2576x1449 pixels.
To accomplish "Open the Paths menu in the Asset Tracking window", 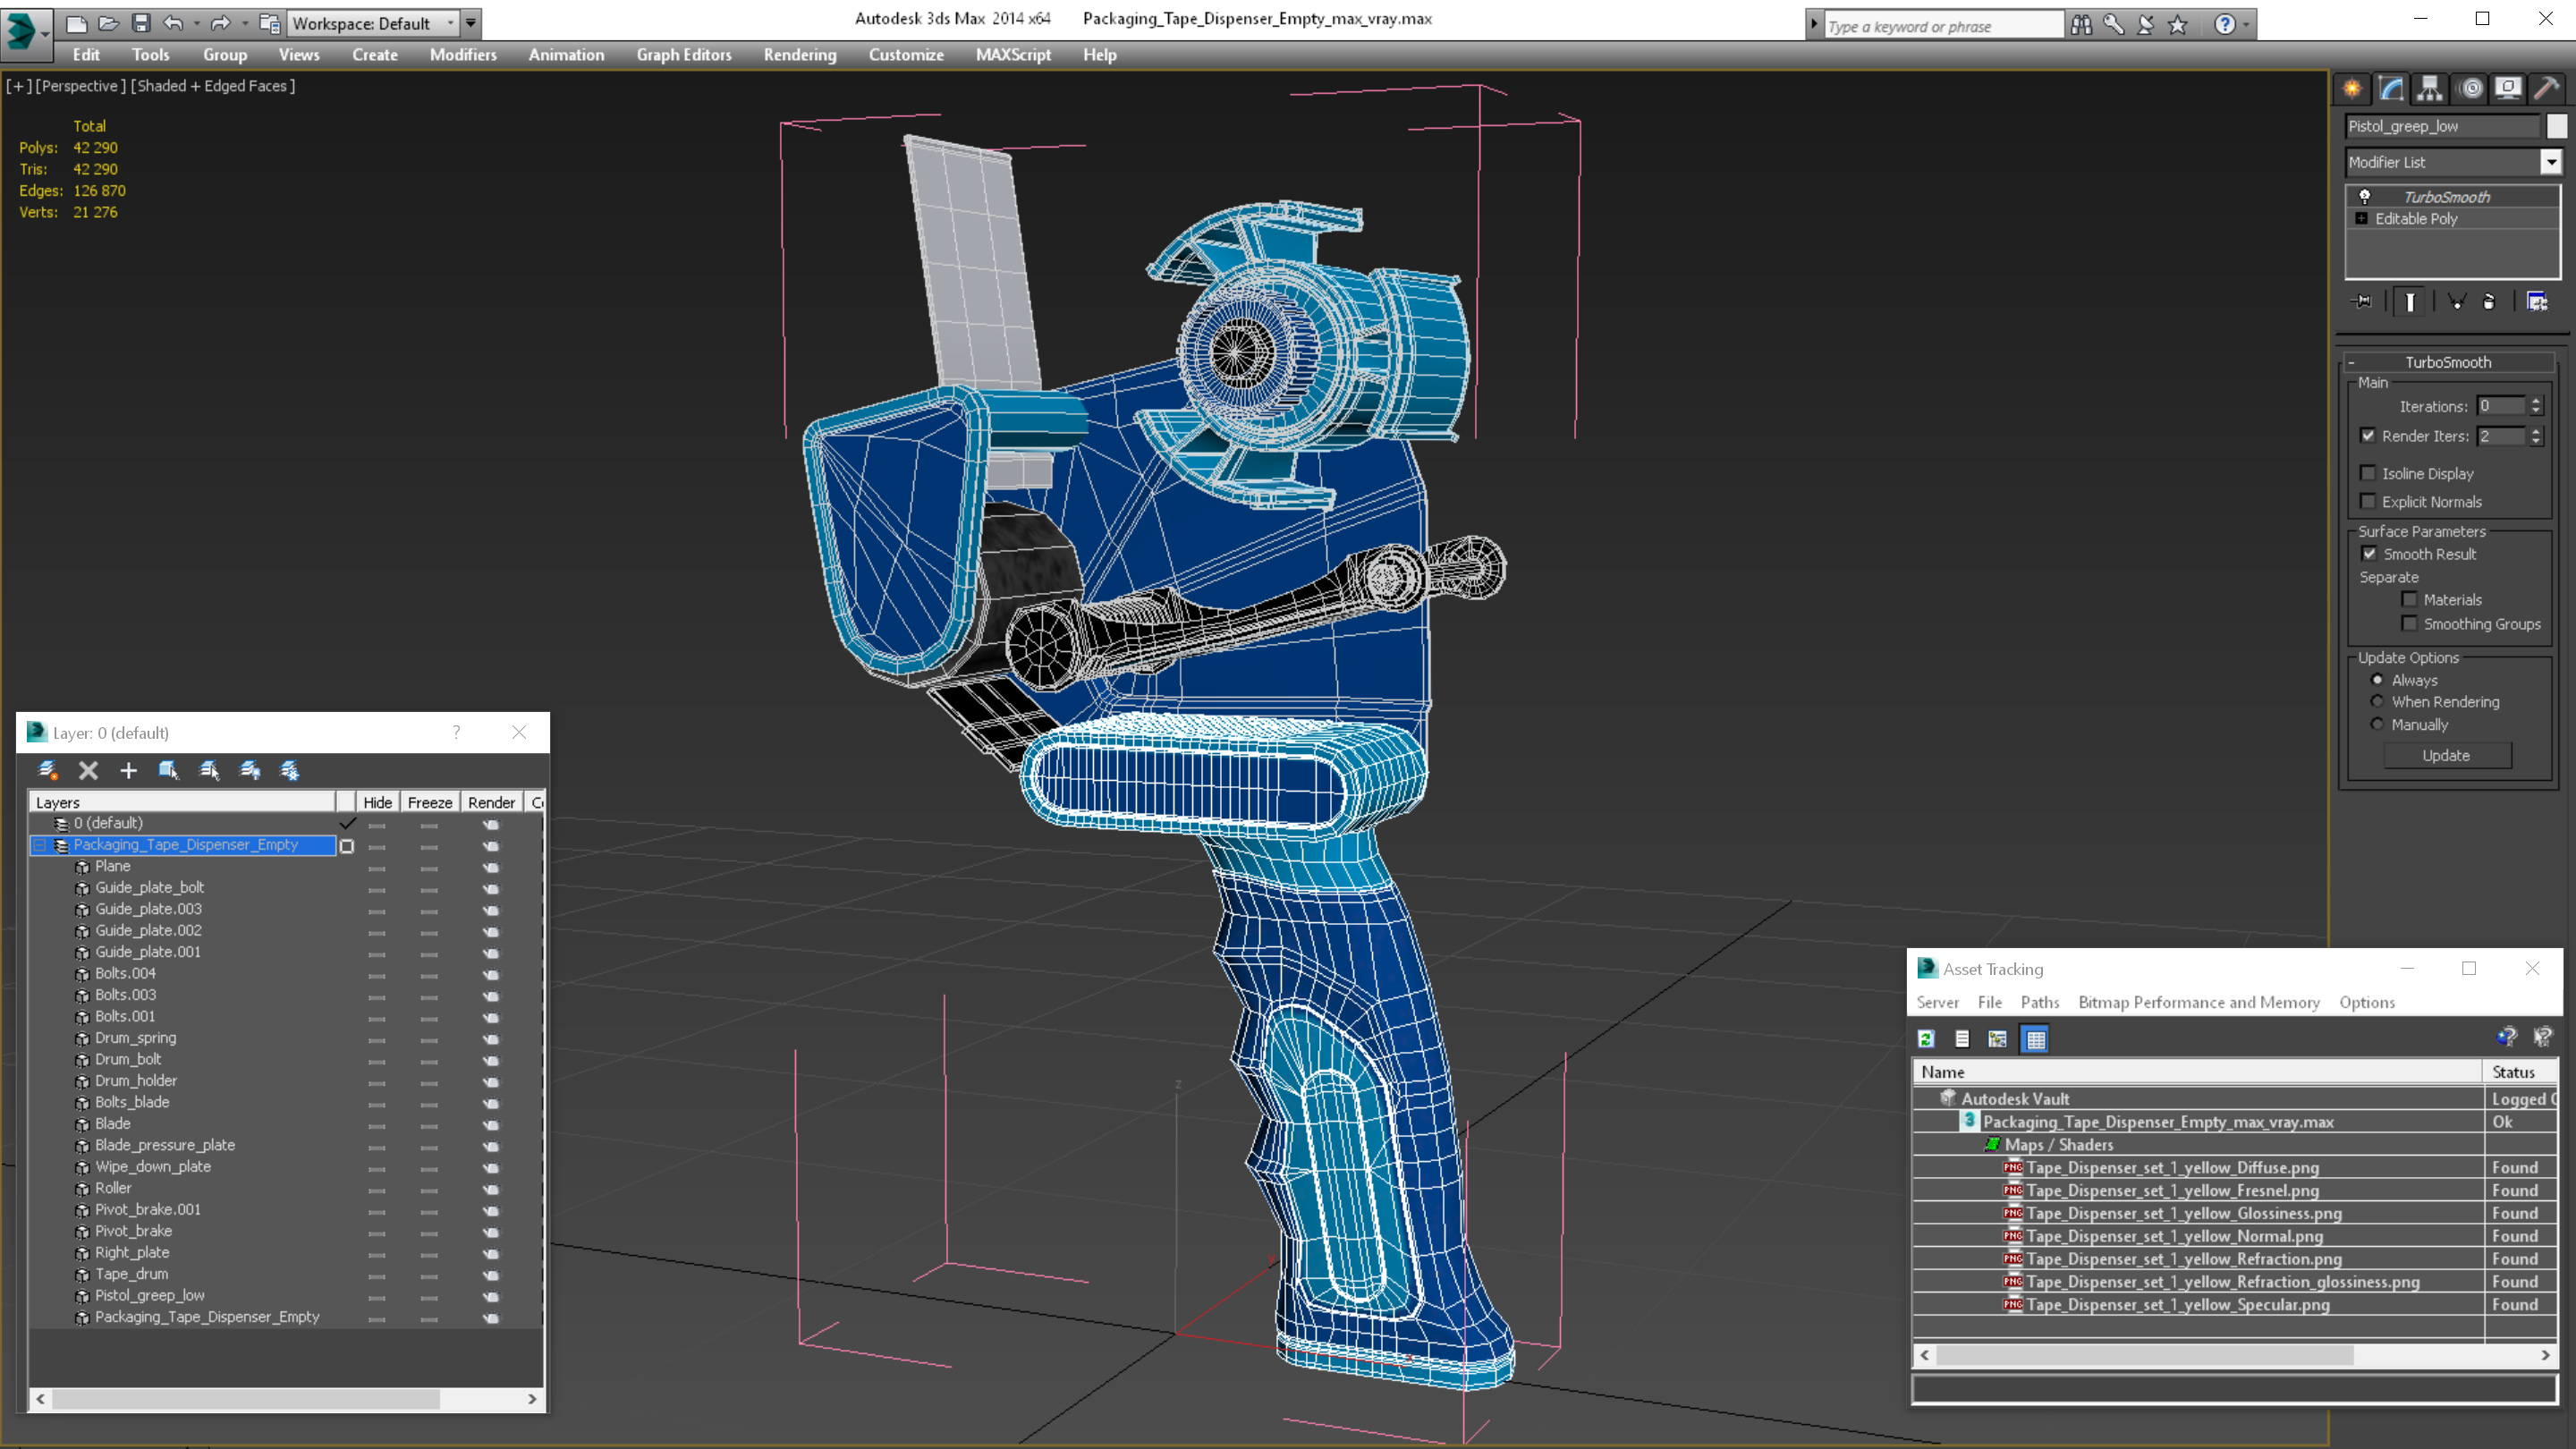I will [x=2039, y=1002].
